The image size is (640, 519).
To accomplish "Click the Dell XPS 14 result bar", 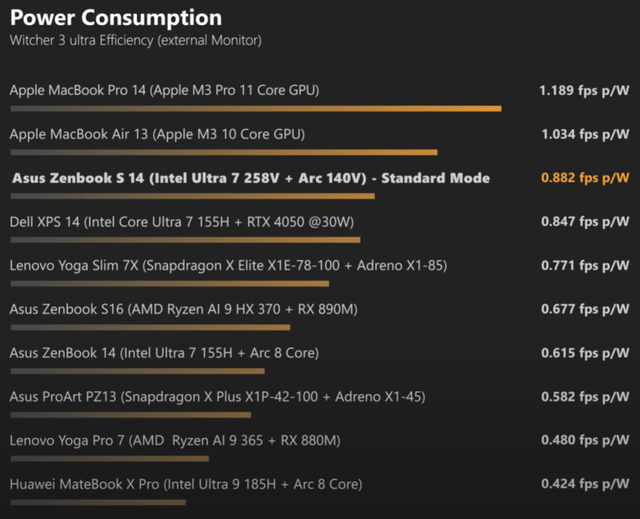I will (x=185, y=240).
